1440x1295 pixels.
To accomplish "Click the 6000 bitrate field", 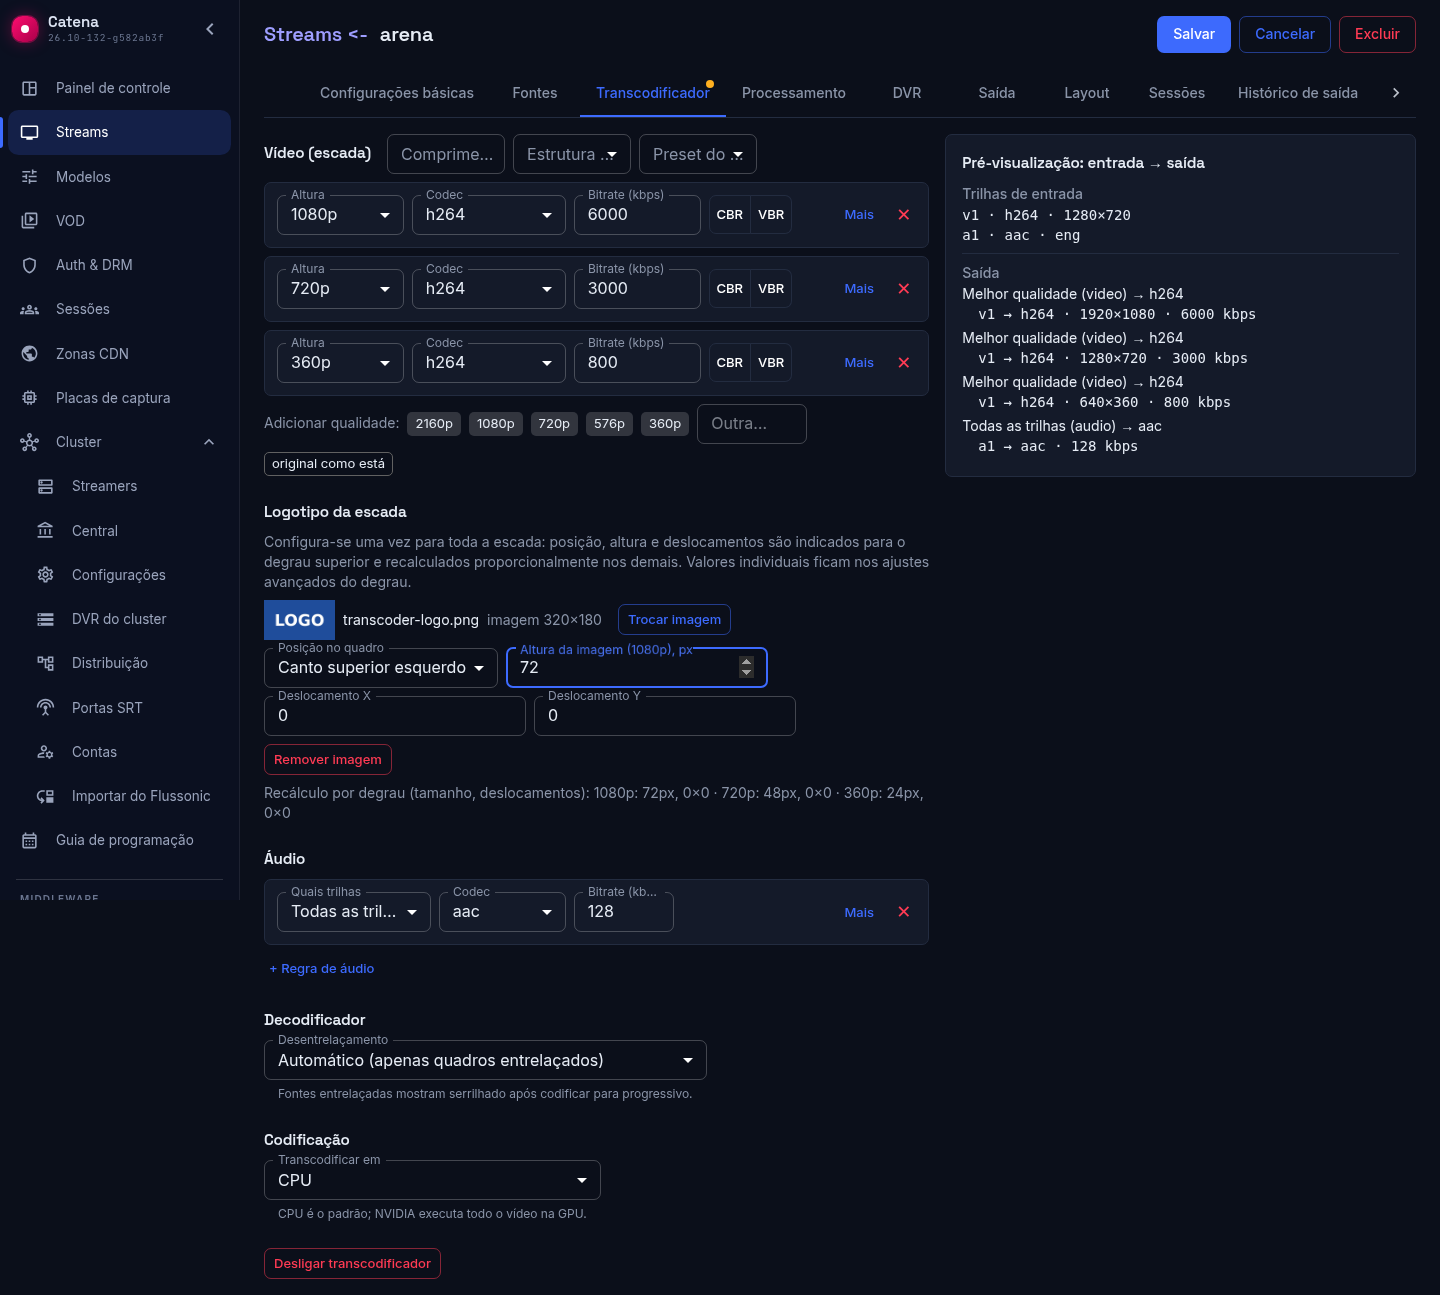I will point(637,215).
